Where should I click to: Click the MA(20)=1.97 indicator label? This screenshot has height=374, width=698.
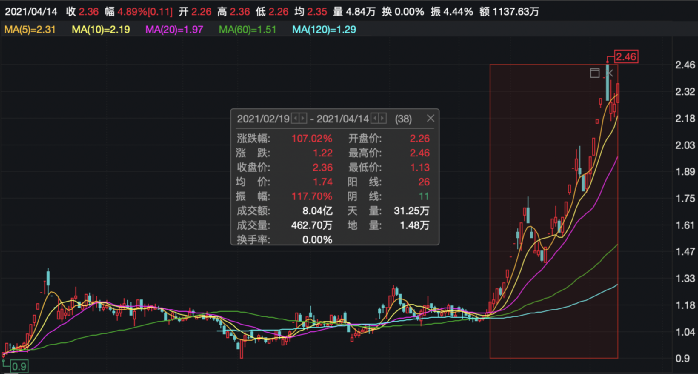pos(174,30)
